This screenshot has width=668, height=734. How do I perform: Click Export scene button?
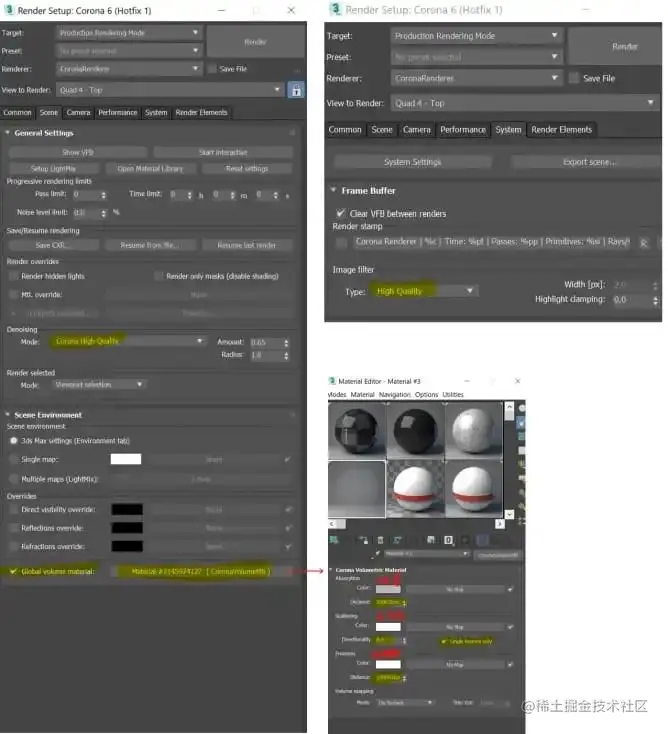[x=589, y=162]
